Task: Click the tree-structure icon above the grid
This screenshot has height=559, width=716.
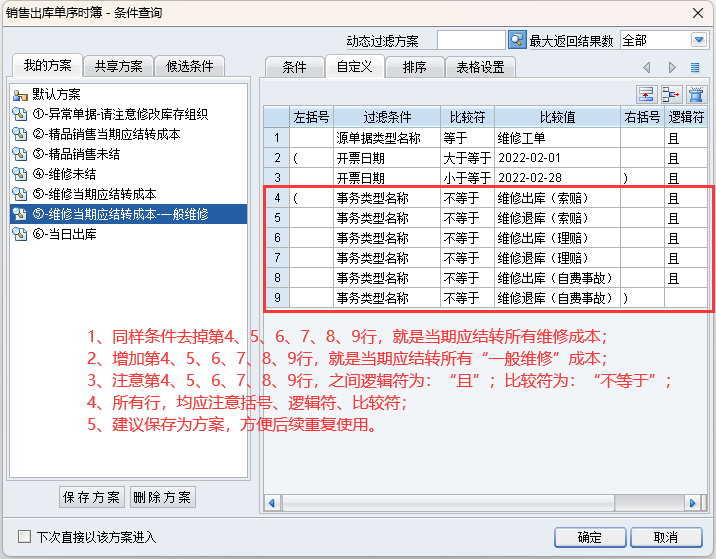Action: pyautogui.click(x=671, y=94)
